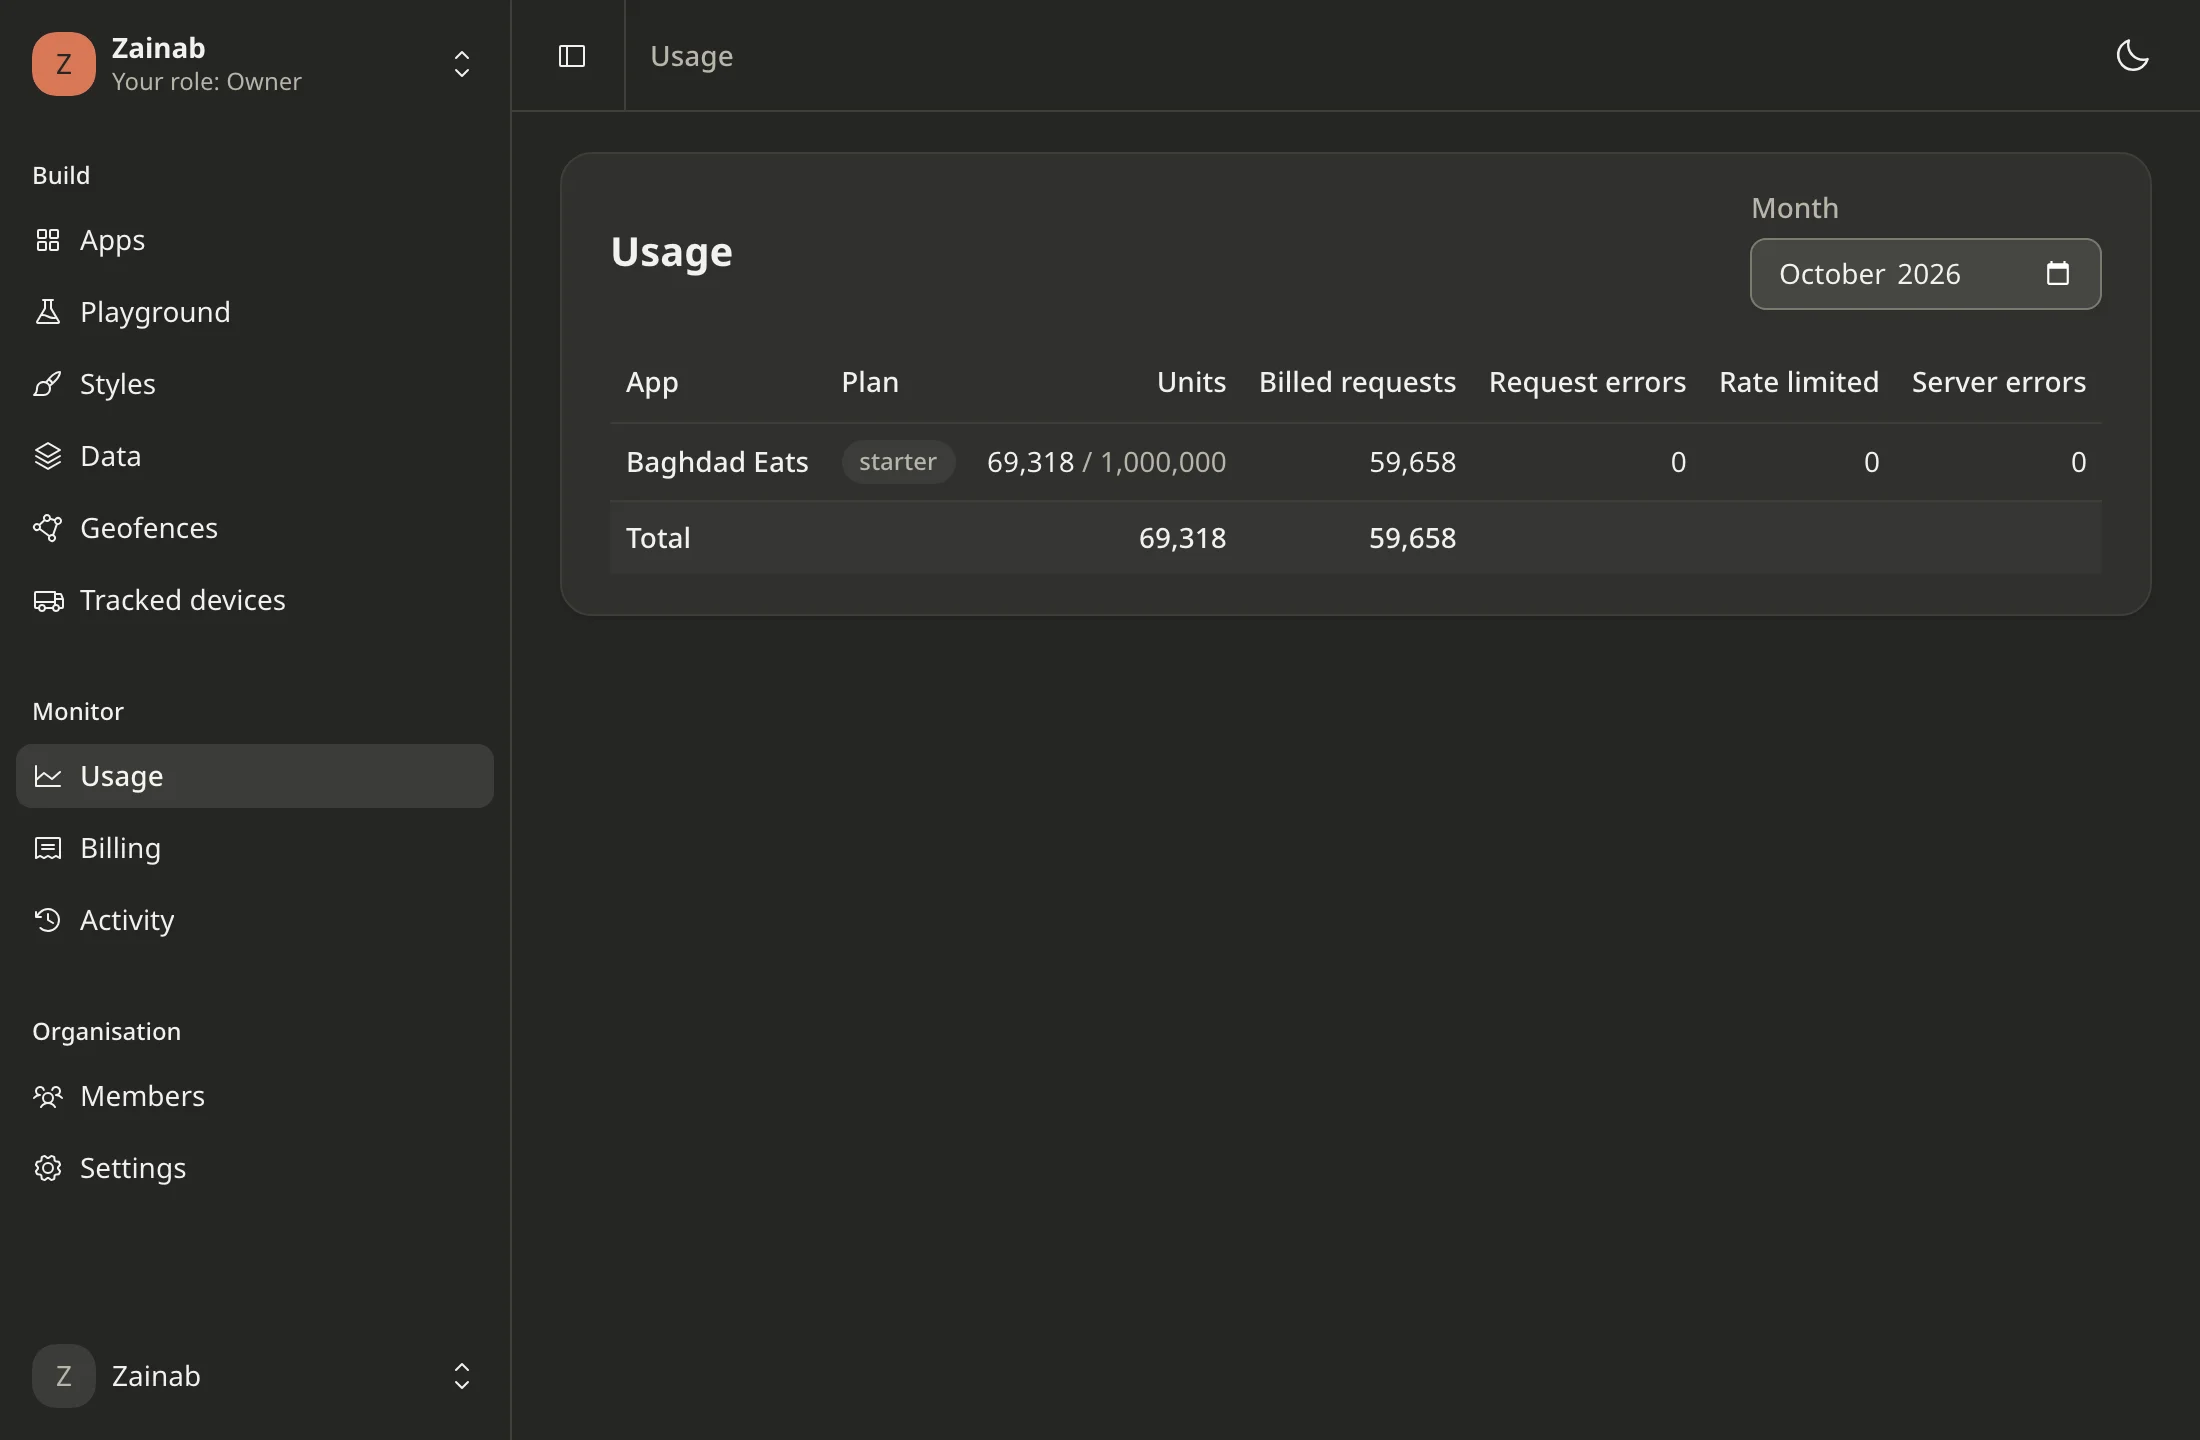Expand the Zainab user menu chevrons at bottom
This screenshot has width=2200, height=1440.
(461, 1376)
